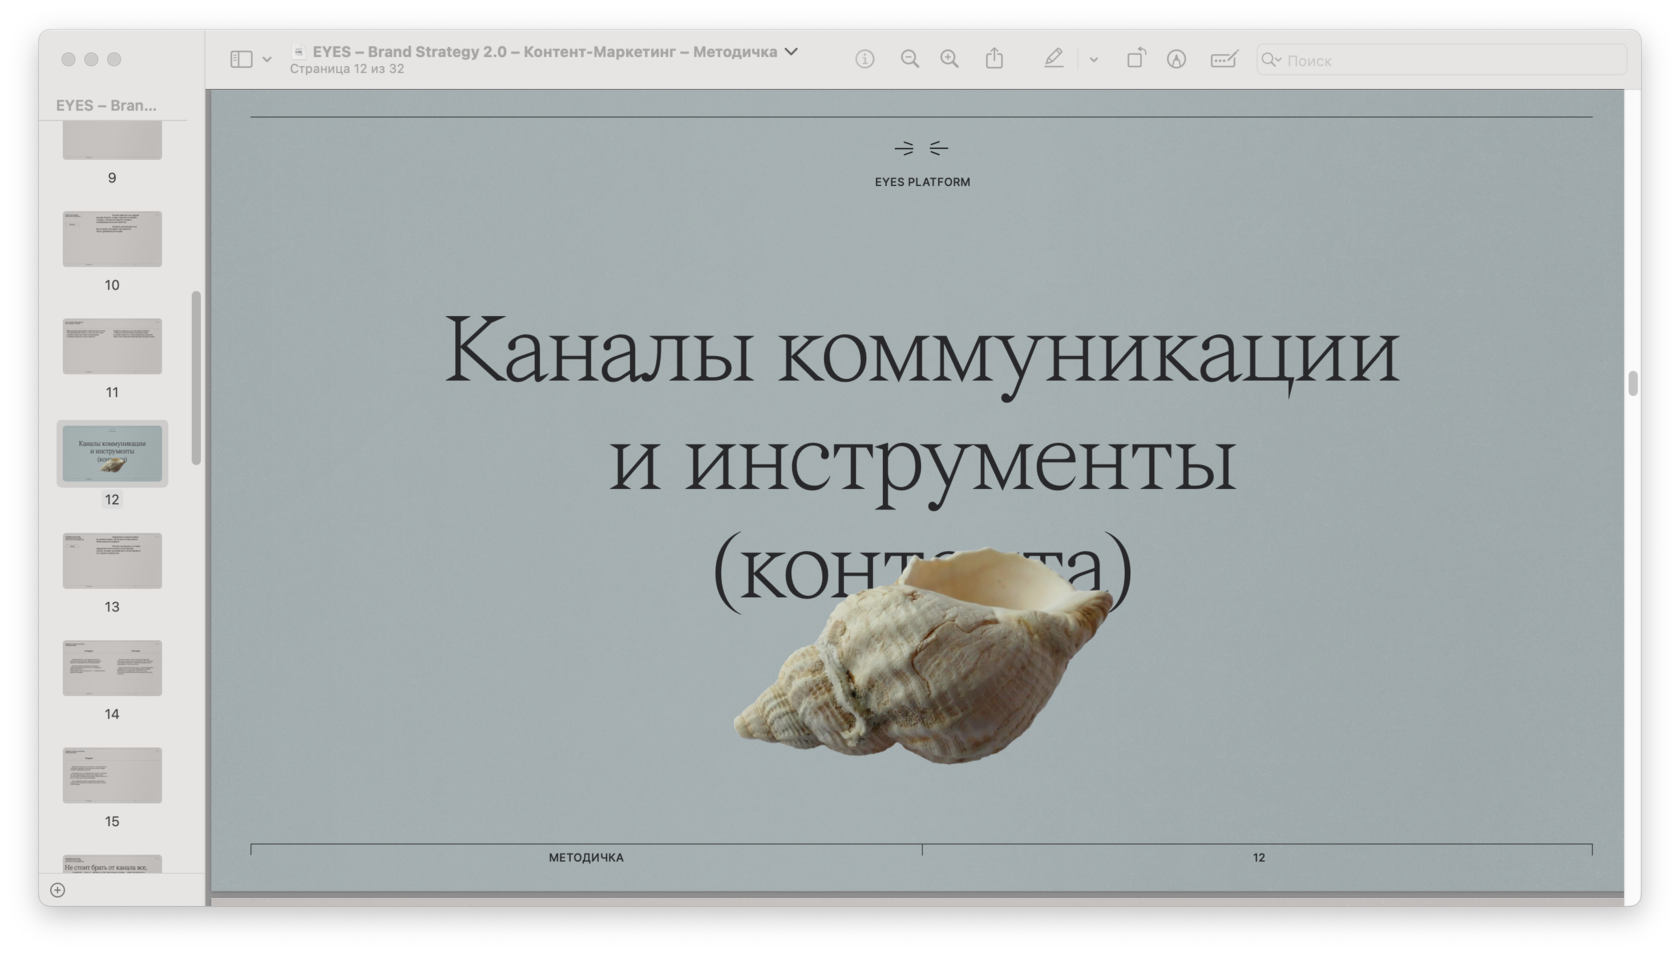
Task: Show the Markup toolbar
Action: [1177, 59]
